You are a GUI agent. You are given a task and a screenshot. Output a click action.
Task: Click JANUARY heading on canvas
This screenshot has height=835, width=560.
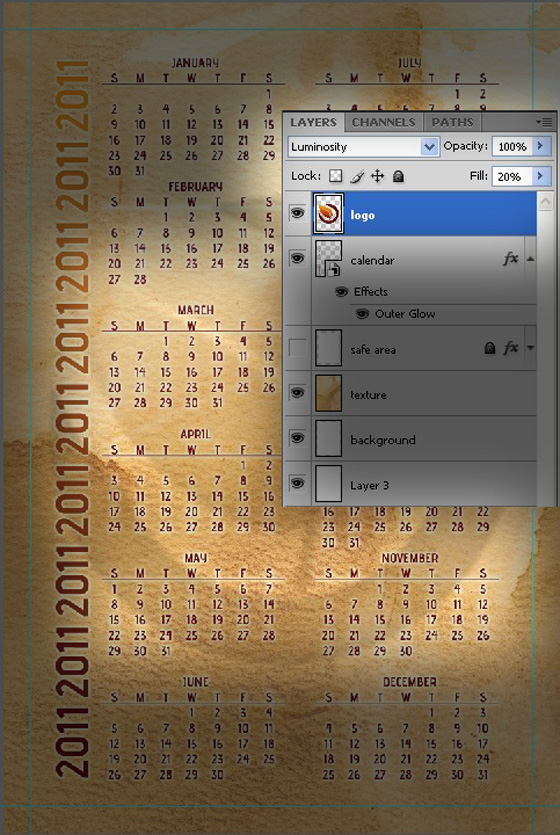[195, 63]
